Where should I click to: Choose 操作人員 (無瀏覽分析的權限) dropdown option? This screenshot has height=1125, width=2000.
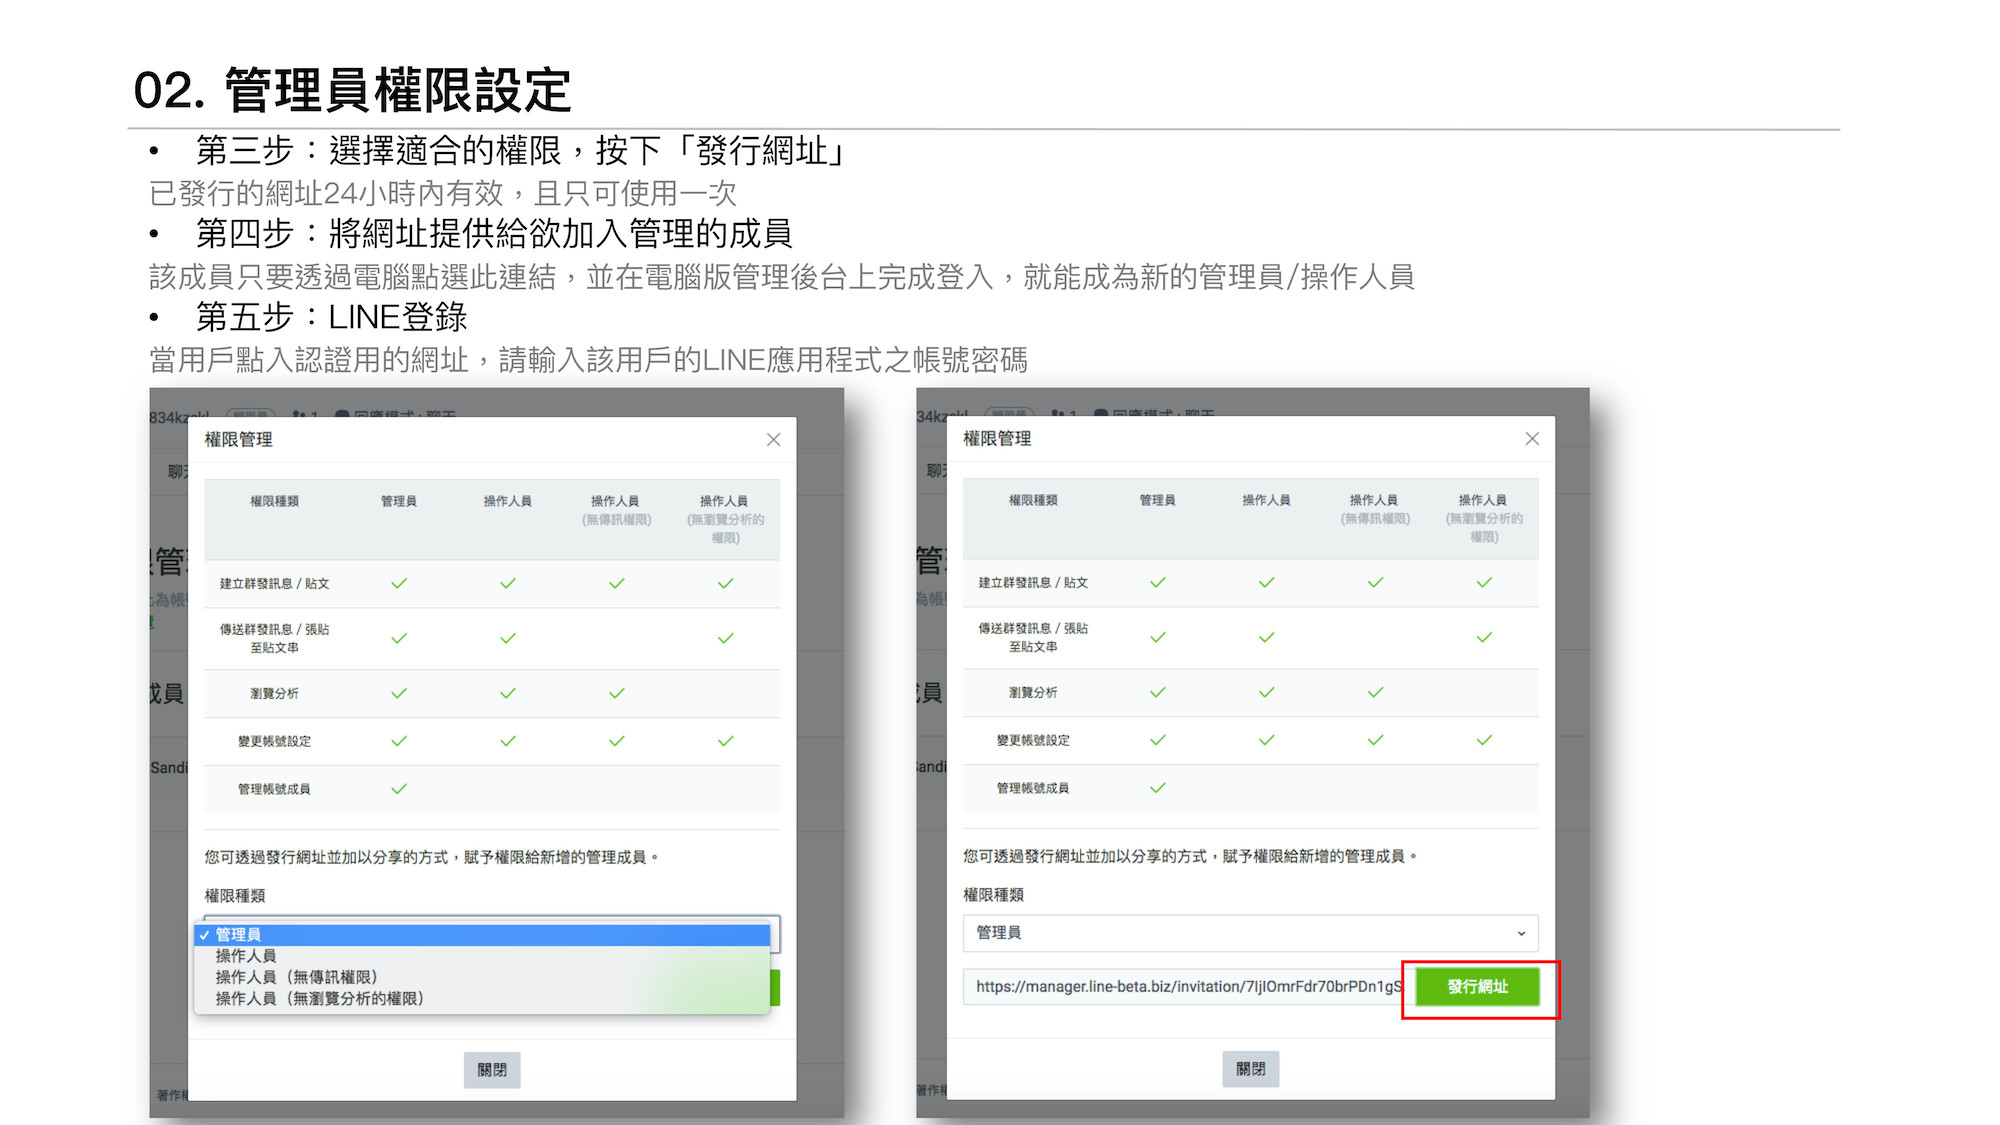(x=320, y=998)
